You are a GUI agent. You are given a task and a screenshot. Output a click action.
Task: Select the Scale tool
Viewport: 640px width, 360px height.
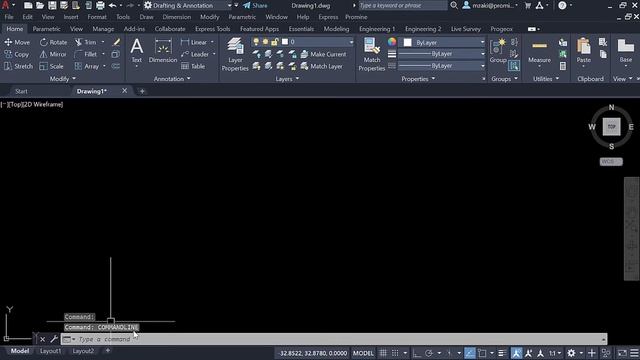coord(51,66)
